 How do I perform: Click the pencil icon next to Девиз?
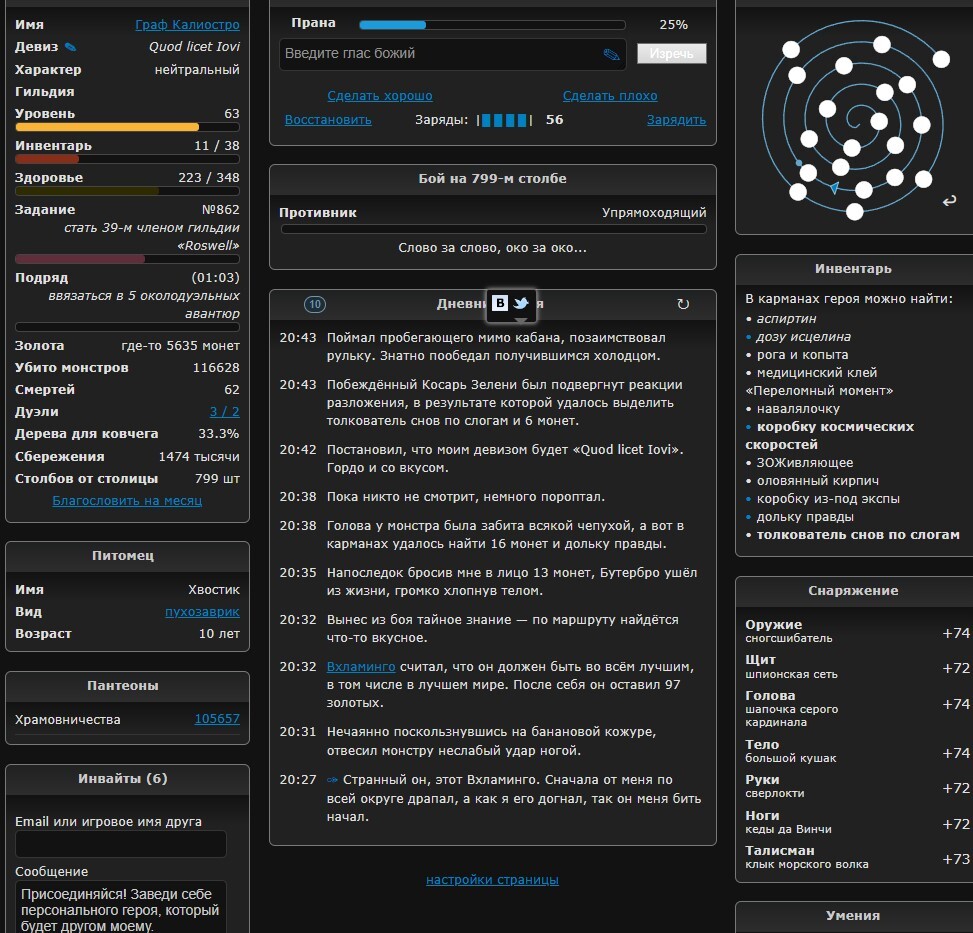pos(70,47)
